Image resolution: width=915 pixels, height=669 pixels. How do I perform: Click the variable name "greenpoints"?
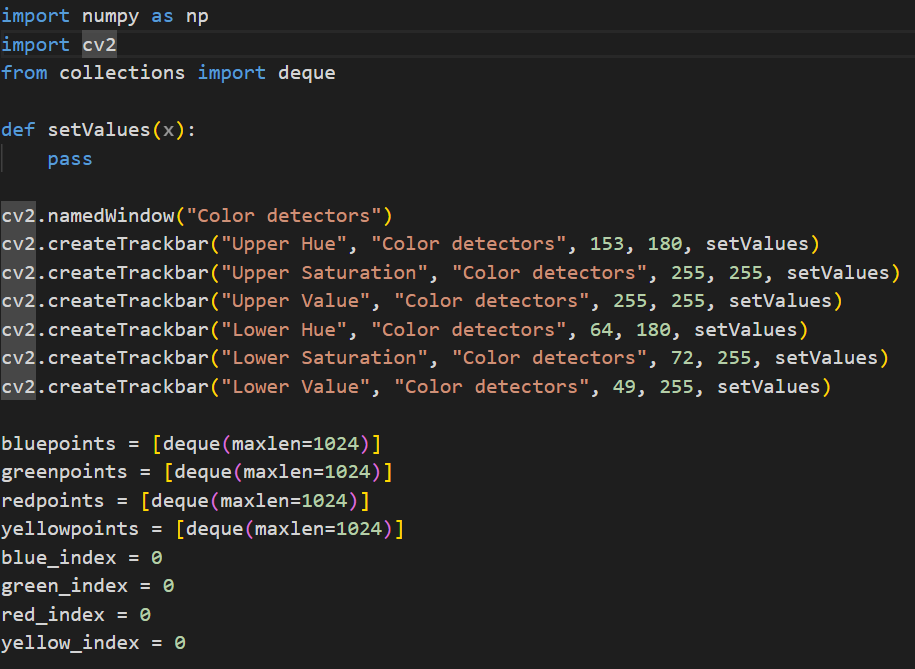click(64, 472)
